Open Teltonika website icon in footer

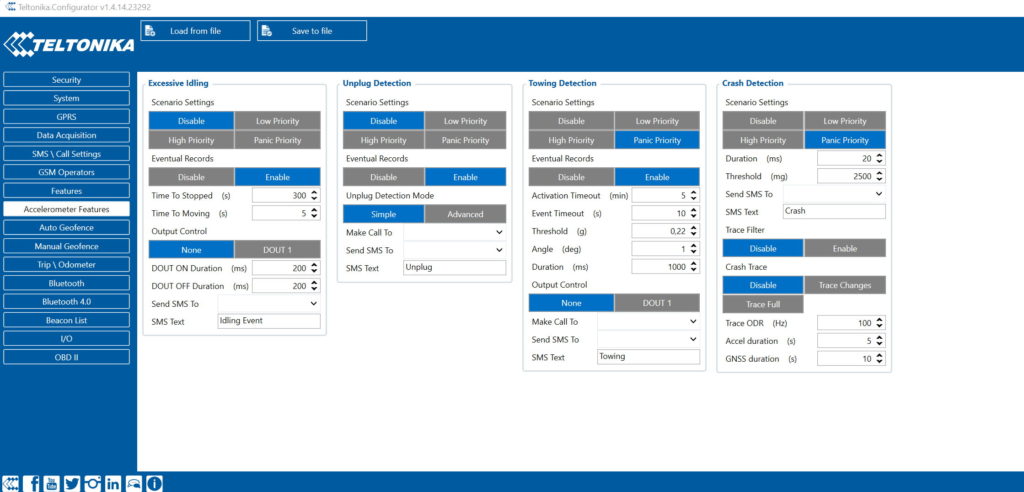12,484
